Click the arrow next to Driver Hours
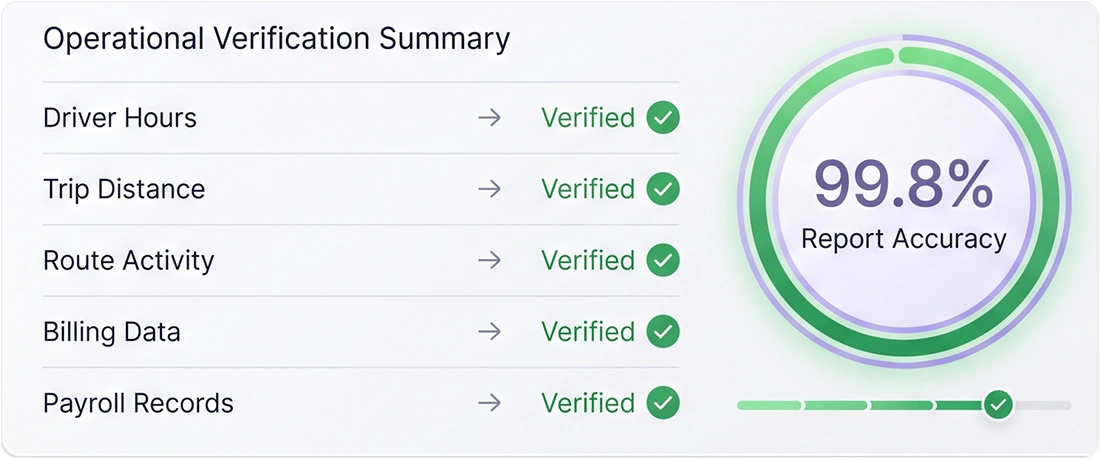Viewport: 1100px width, 459px height. tap(490, 118)
